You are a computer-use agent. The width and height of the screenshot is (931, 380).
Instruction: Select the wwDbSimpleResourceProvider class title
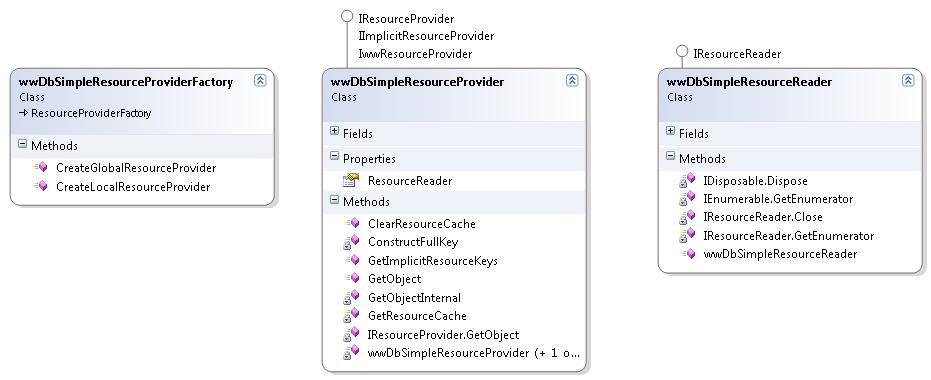coord(417,82)
